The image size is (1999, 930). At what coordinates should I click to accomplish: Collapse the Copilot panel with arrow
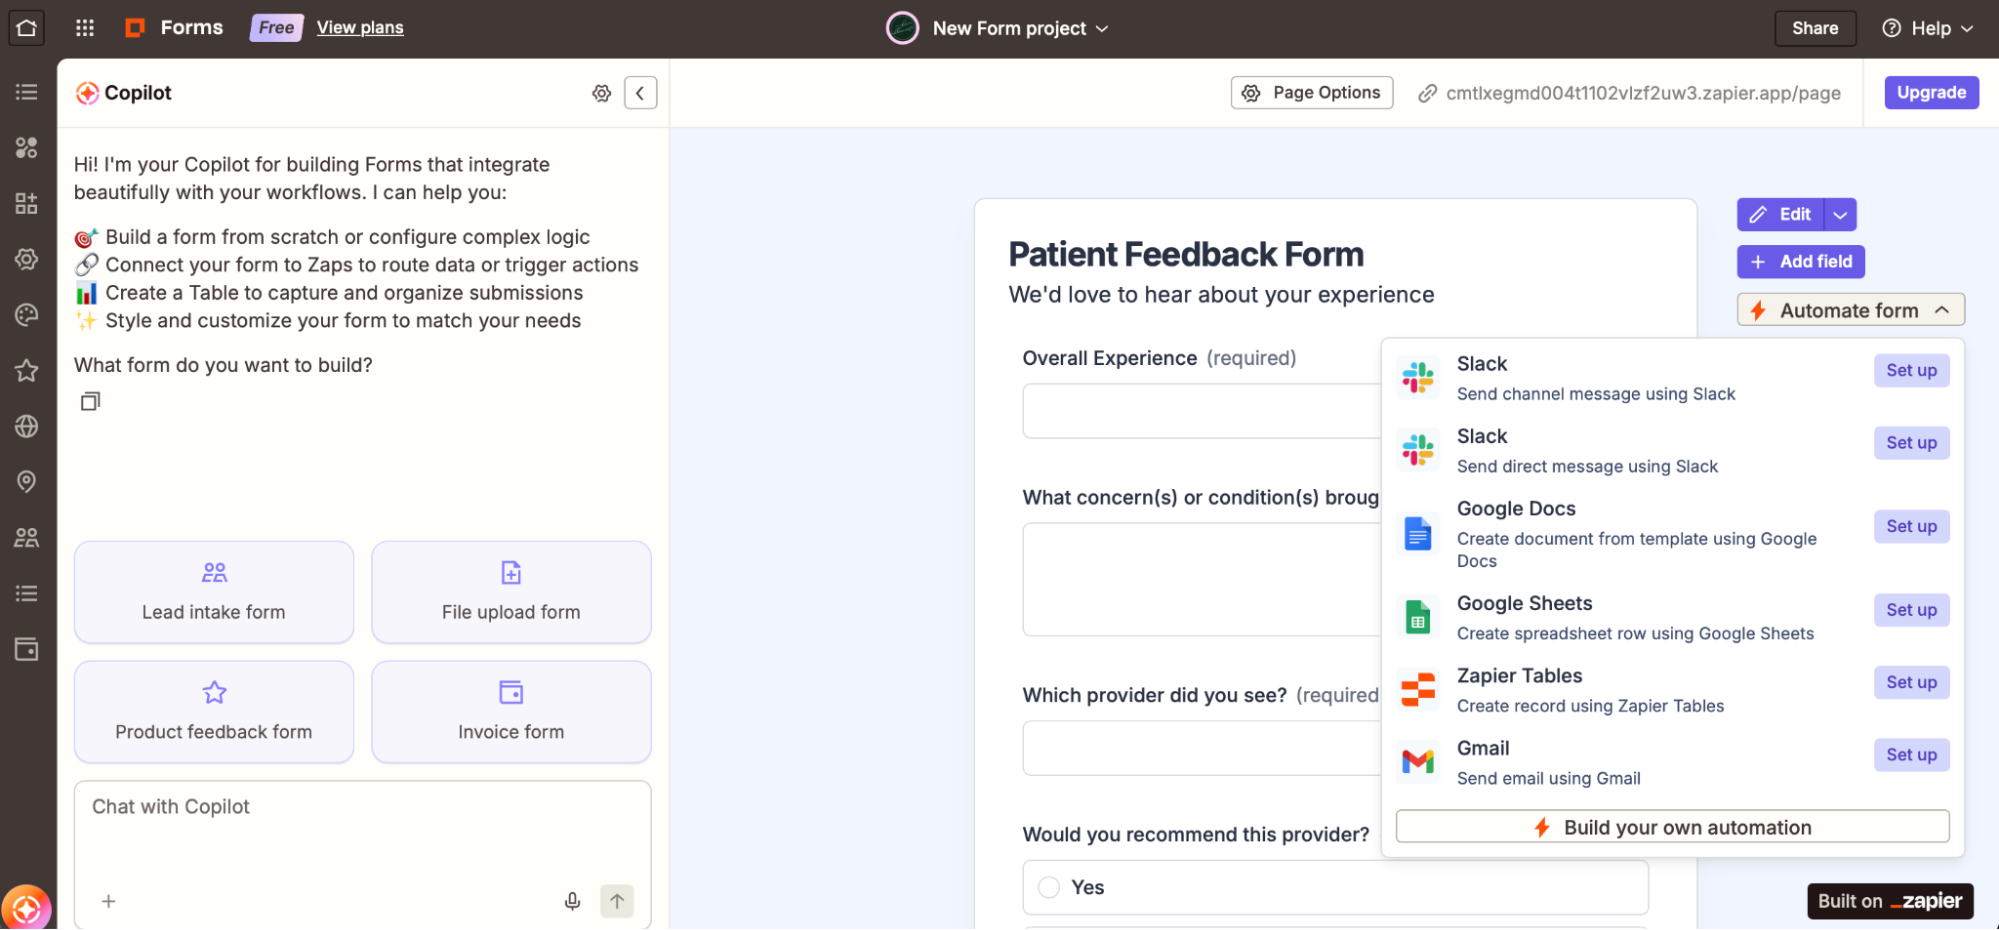click(x=640, y=93)
